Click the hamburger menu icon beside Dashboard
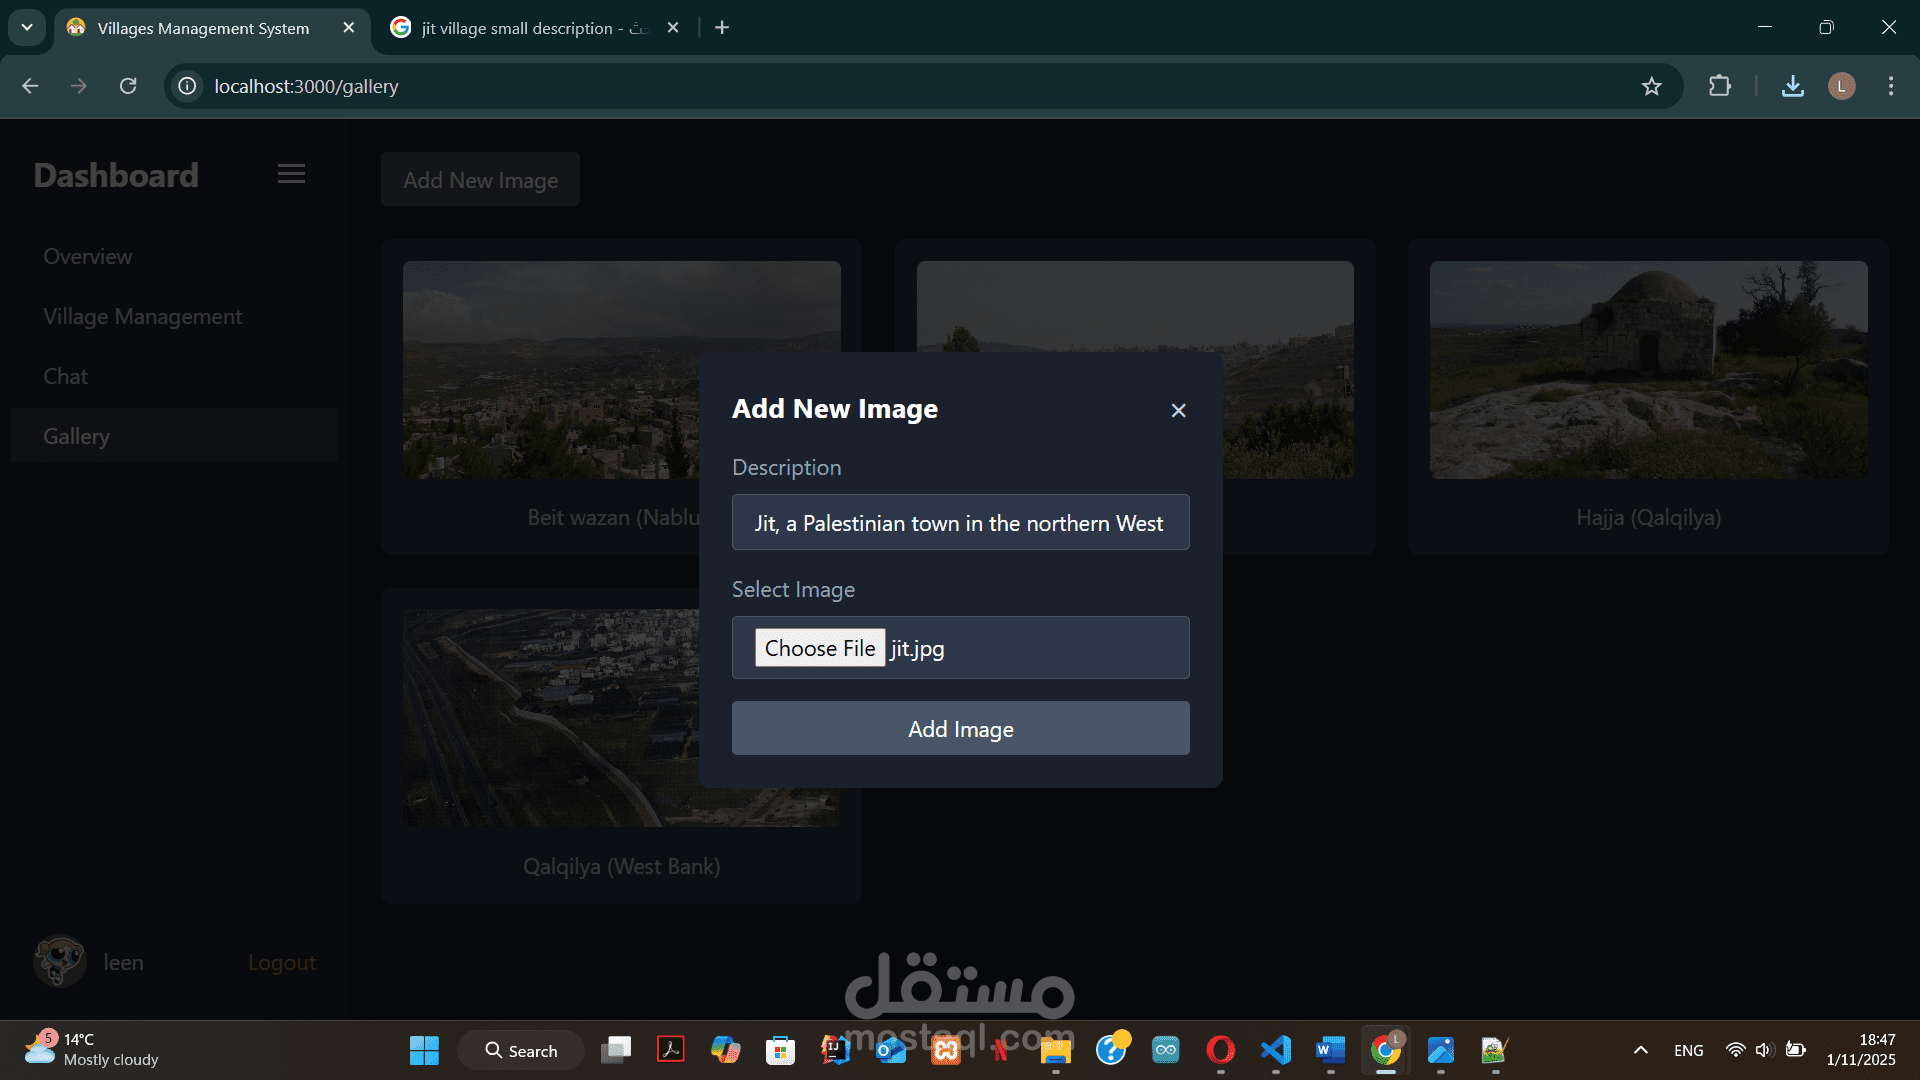This screenshot has height=1080, width=1920. pos(291,174)
